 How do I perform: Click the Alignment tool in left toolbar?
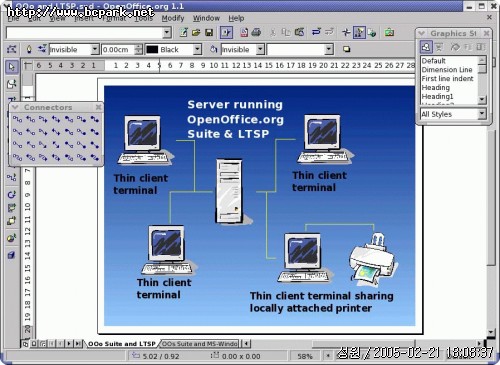point(12,208)
